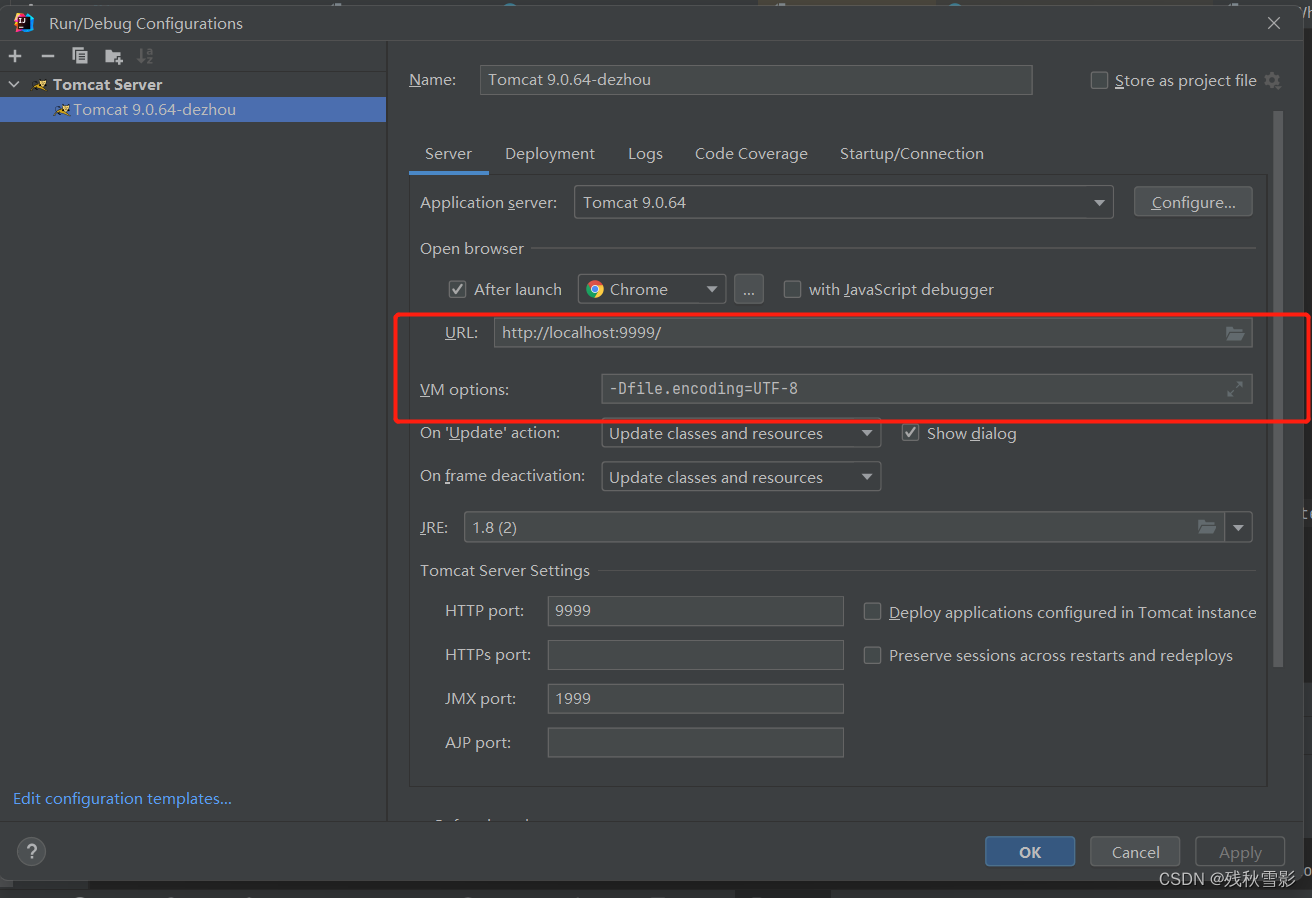
Task: Switch to the Deployment tab
Action: click(x=550, y=153)
